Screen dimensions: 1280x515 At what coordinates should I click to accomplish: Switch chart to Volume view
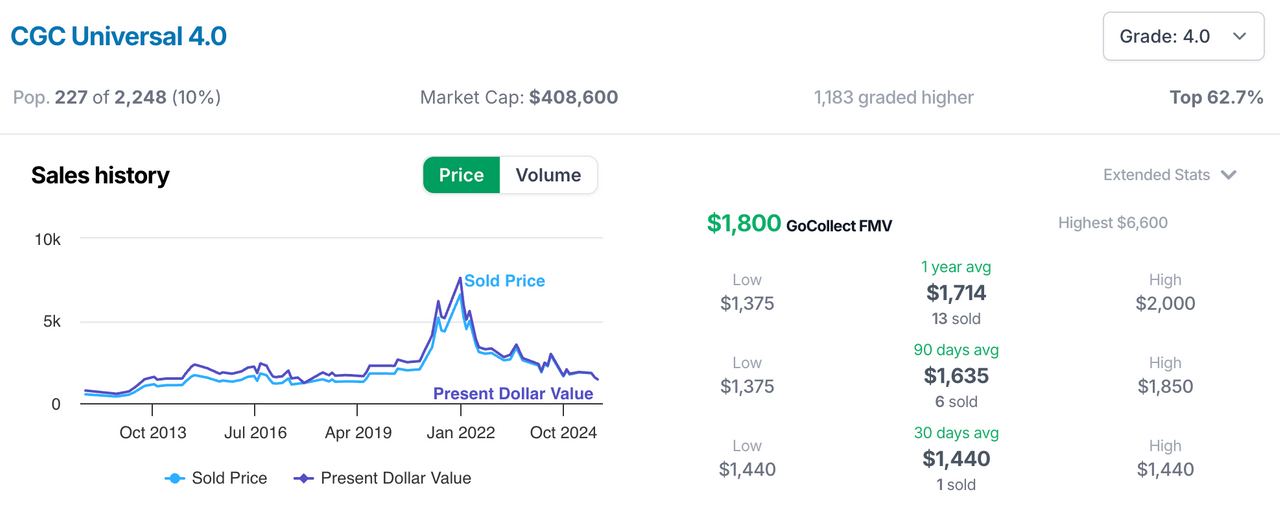548,175
